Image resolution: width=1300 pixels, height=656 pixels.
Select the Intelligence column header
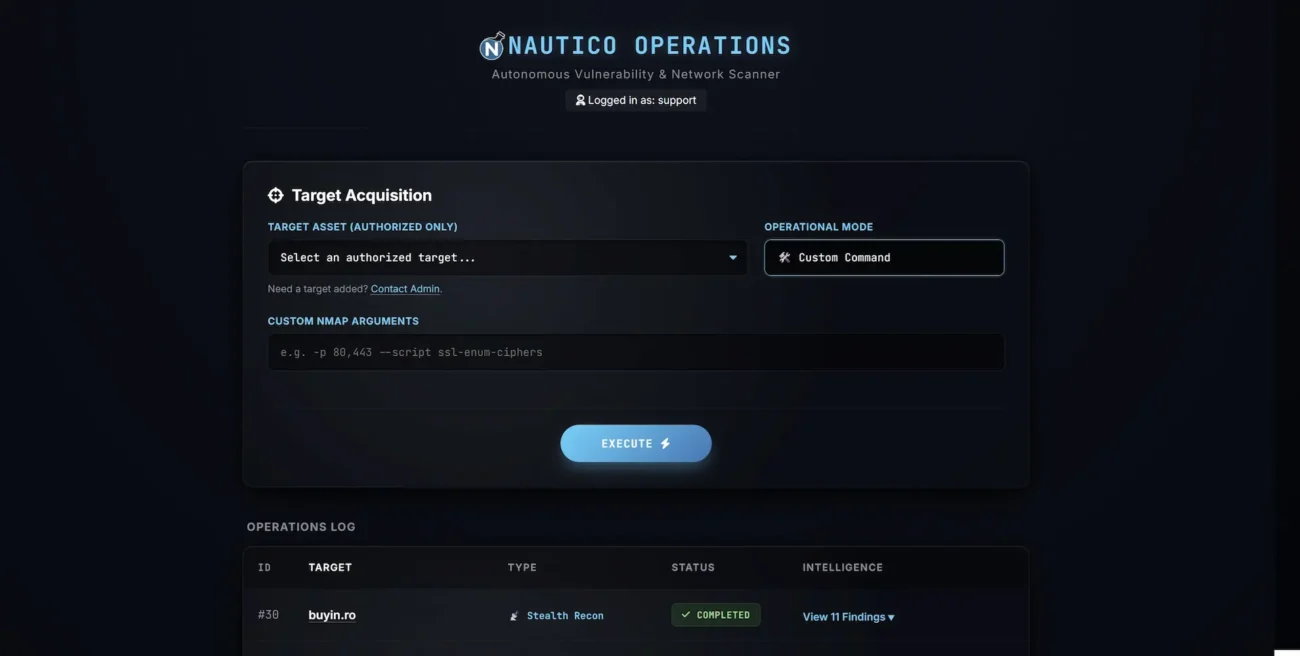(x=842, y=567)
